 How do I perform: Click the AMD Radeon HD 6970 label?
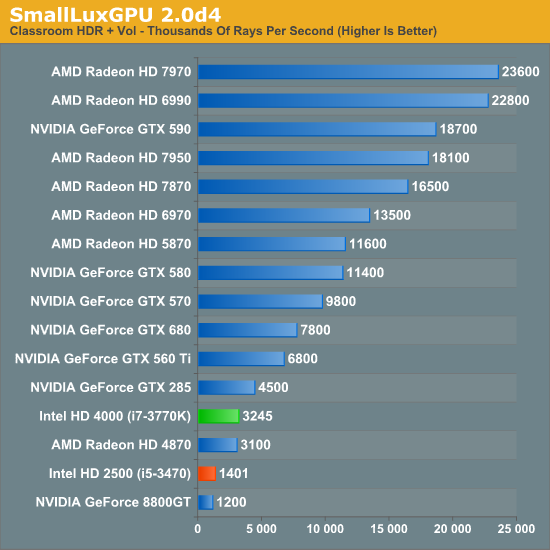[x=121, y=215]
